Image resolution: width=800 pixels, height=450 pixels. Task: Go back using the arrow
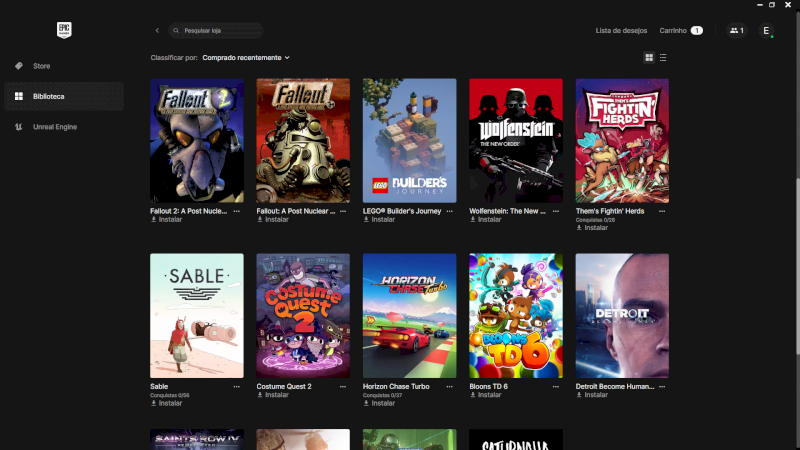157,31
